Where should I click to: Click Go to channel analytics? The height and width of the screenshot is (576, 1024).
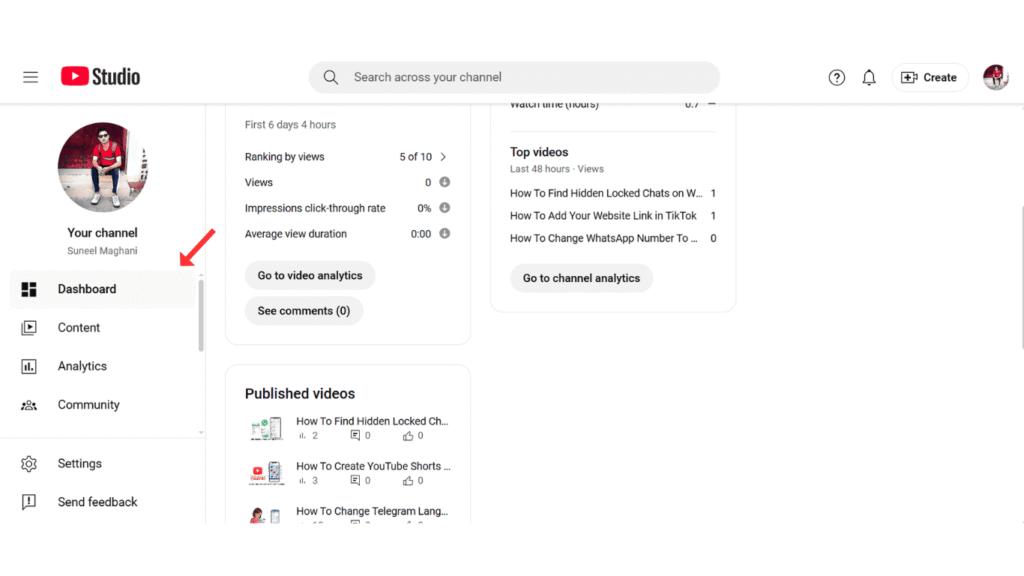click(x=581, y=278)
